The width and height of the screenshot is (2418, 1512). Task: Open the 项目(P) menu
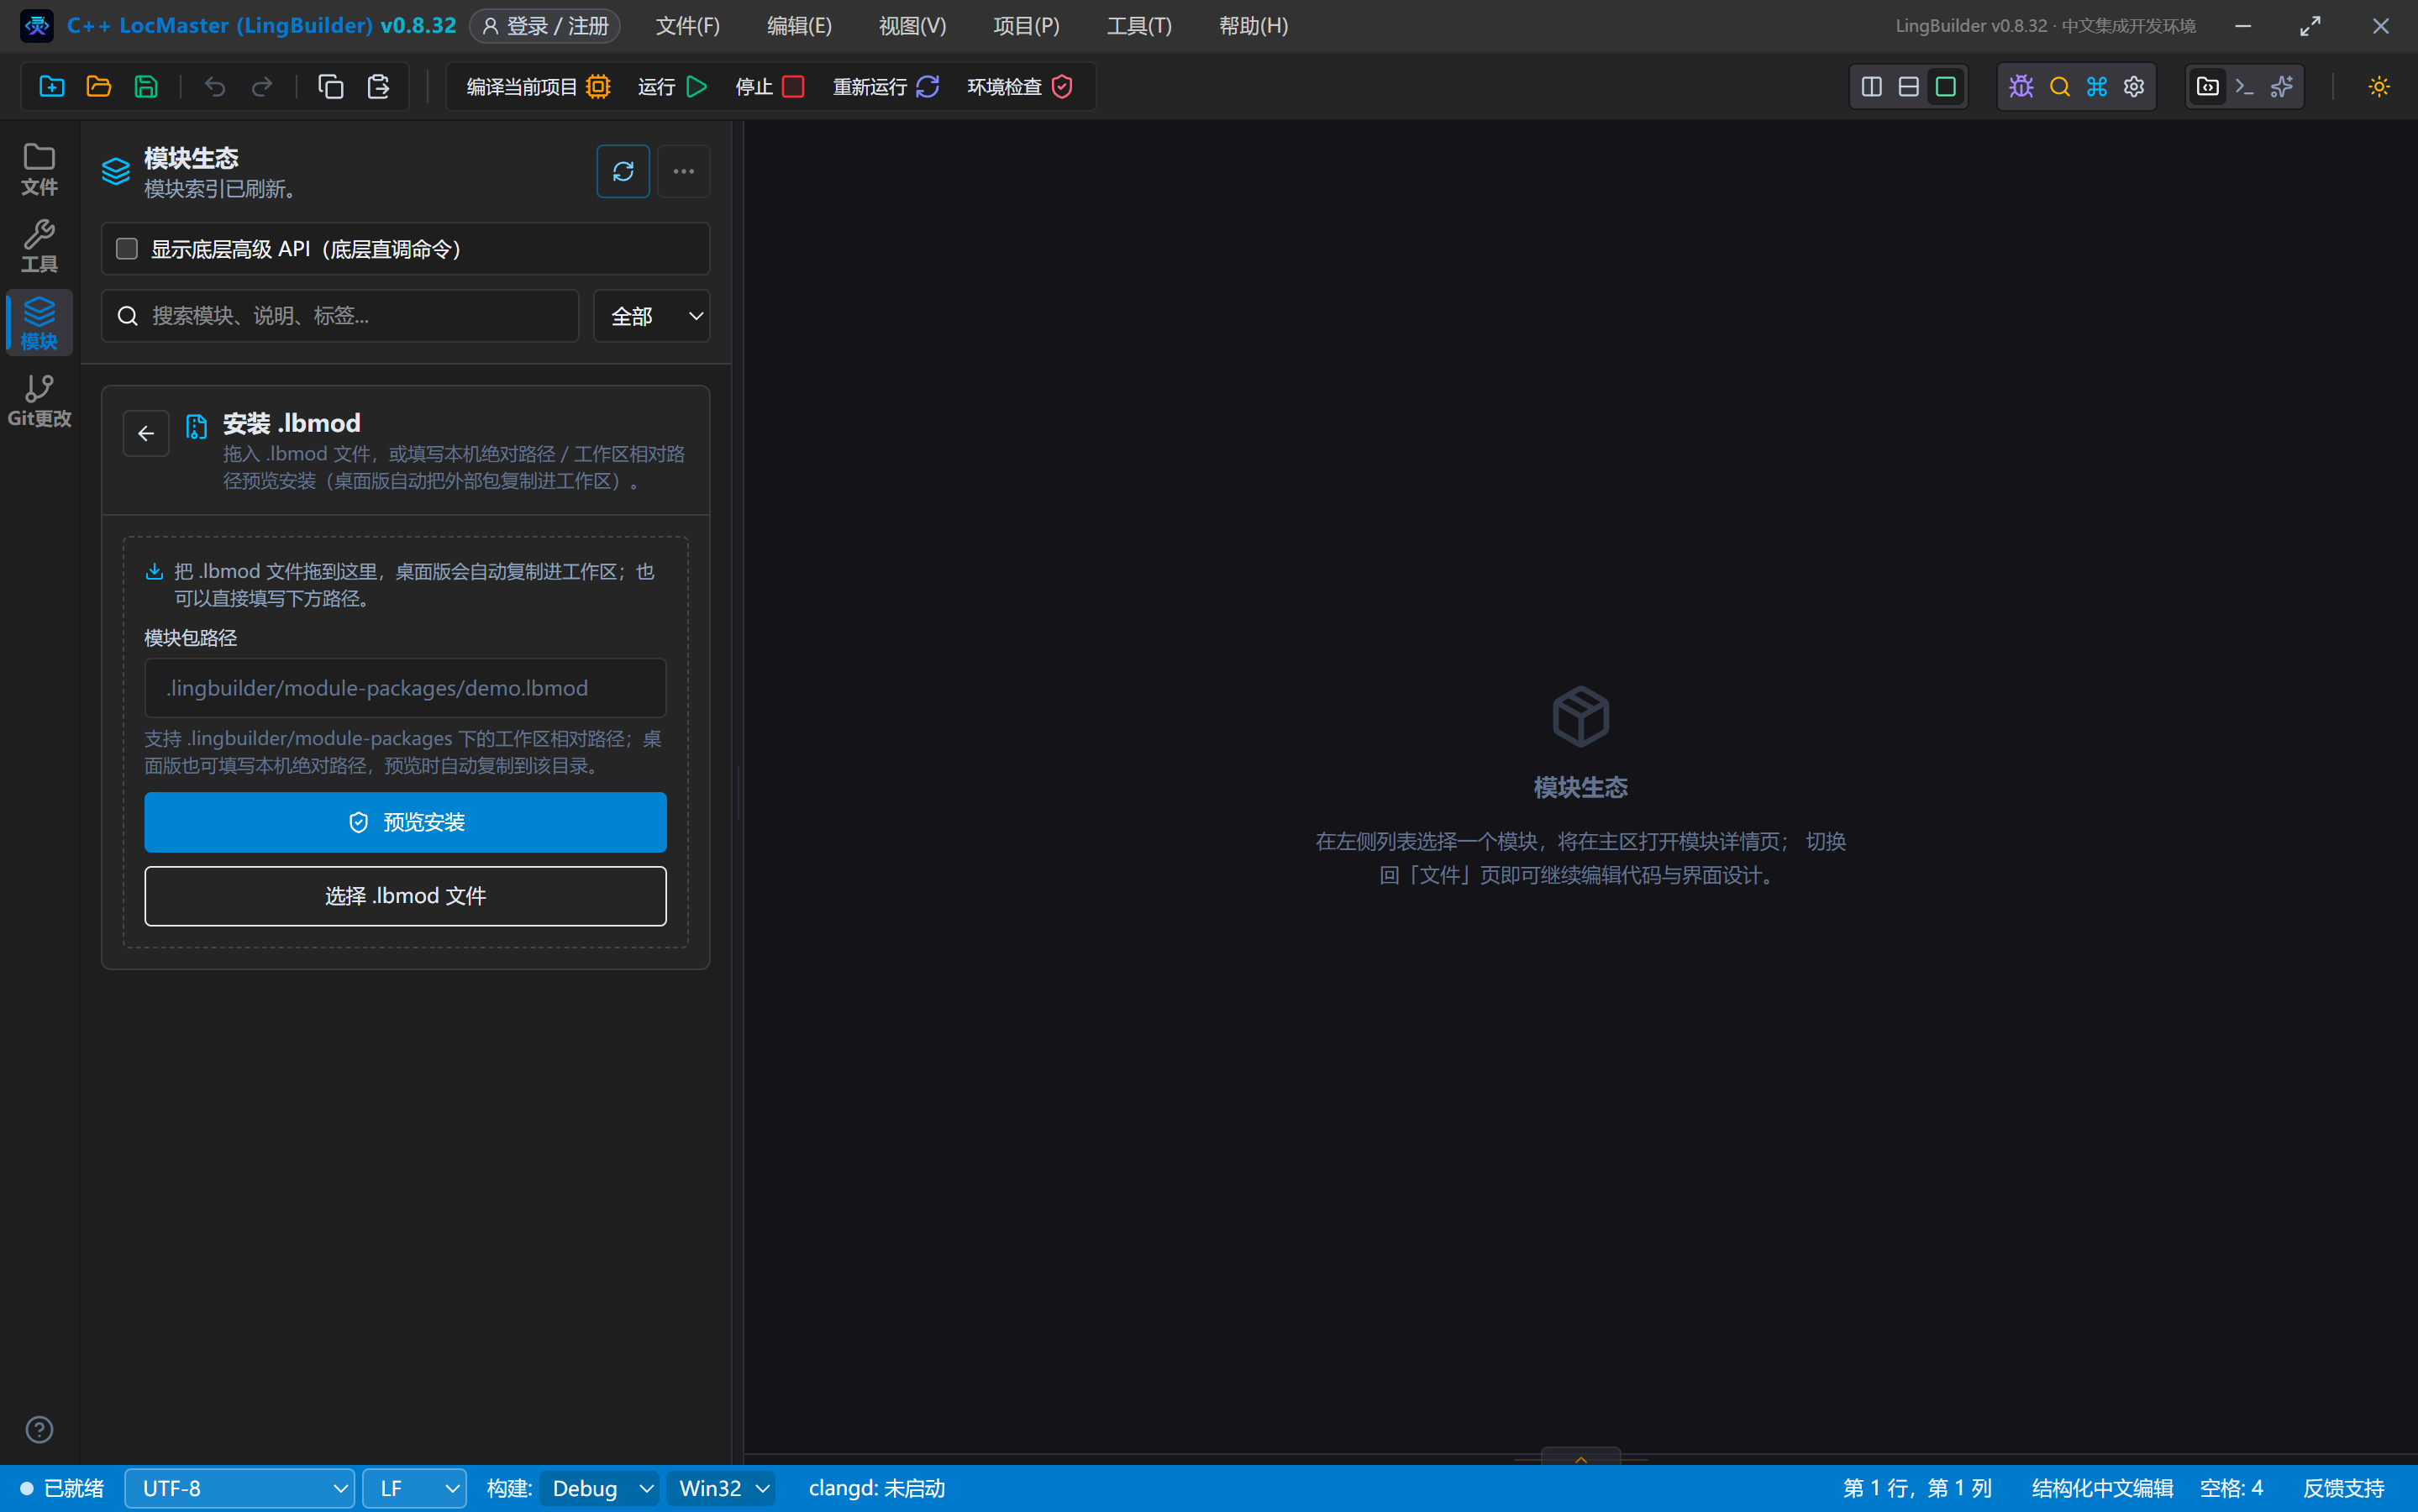(1026, 26)
